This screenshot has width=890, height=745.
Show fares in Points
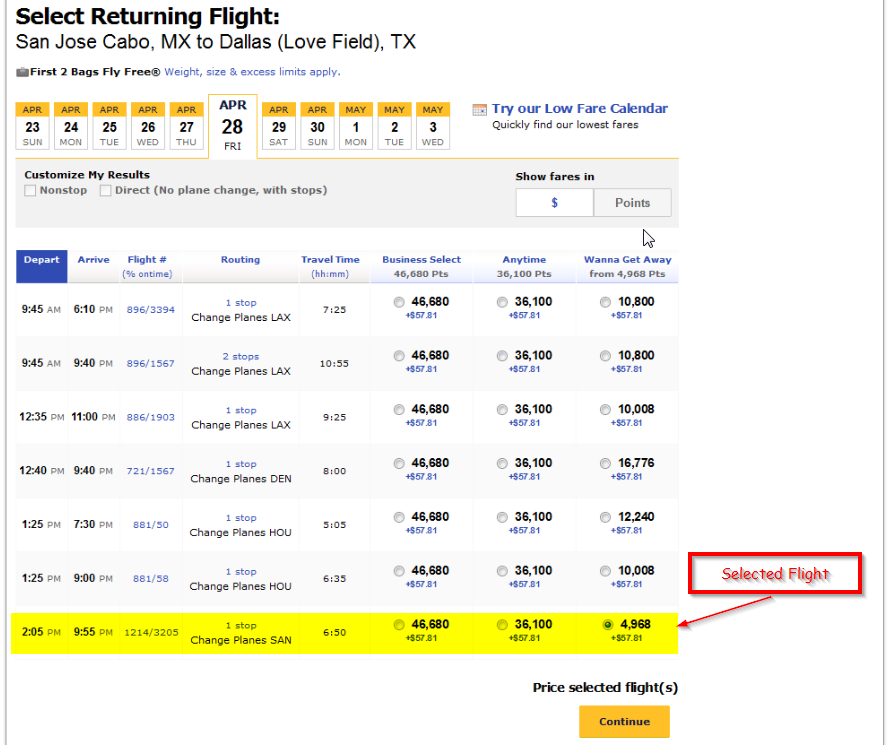632,203
